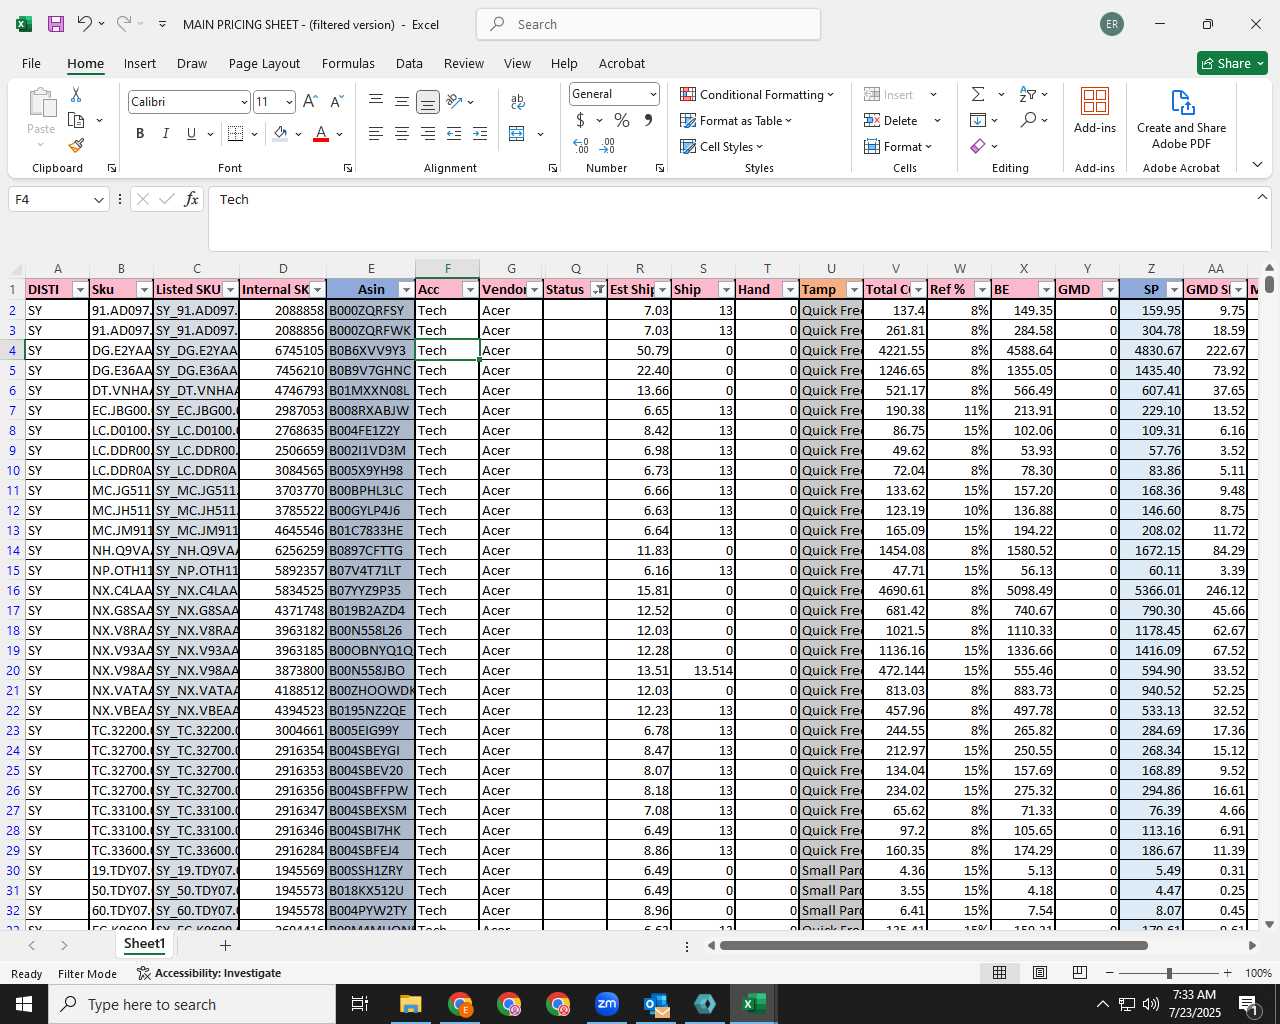Open the Name Box dropdown arrow
Image resolution: width=1280 pixels, height=1024 pixels.
[98, 200]
